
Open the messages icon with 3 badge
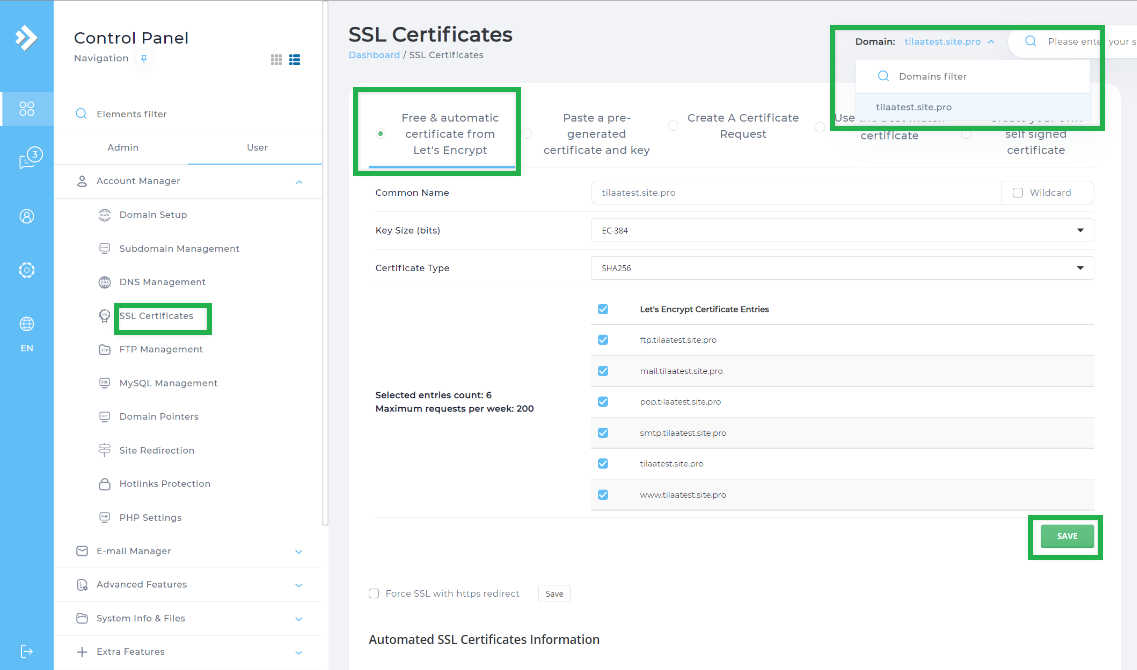(30, 158)
